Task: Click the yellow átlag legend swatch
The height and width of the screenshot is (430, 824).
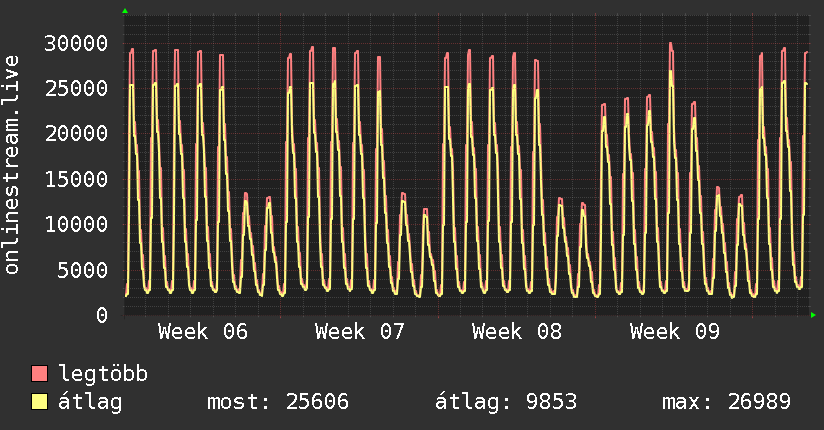Action: [40, 402]
